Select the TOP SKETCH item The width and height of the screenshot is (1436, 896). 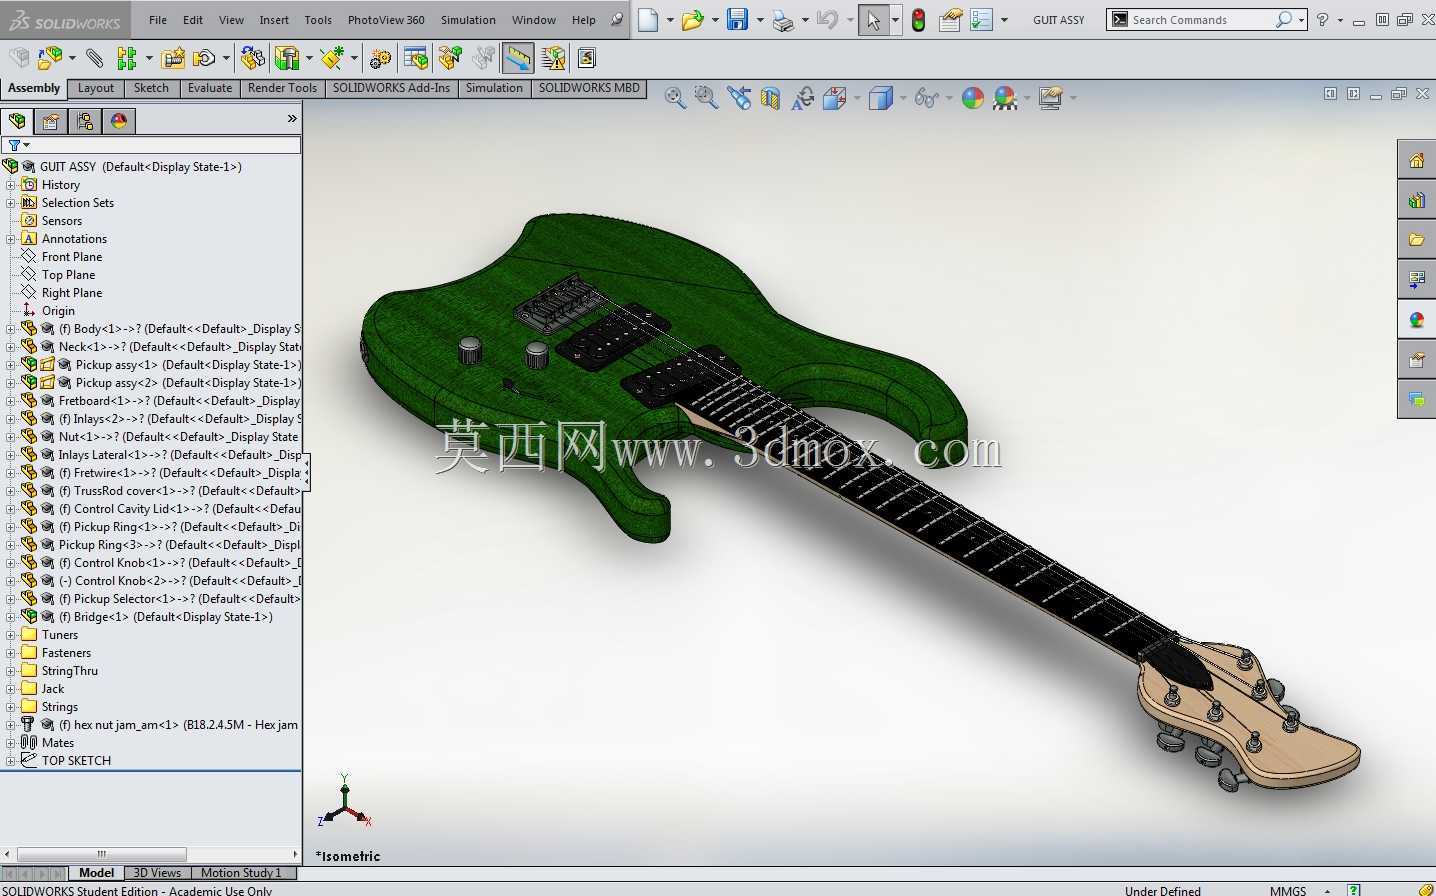click(x=76, y=761)
